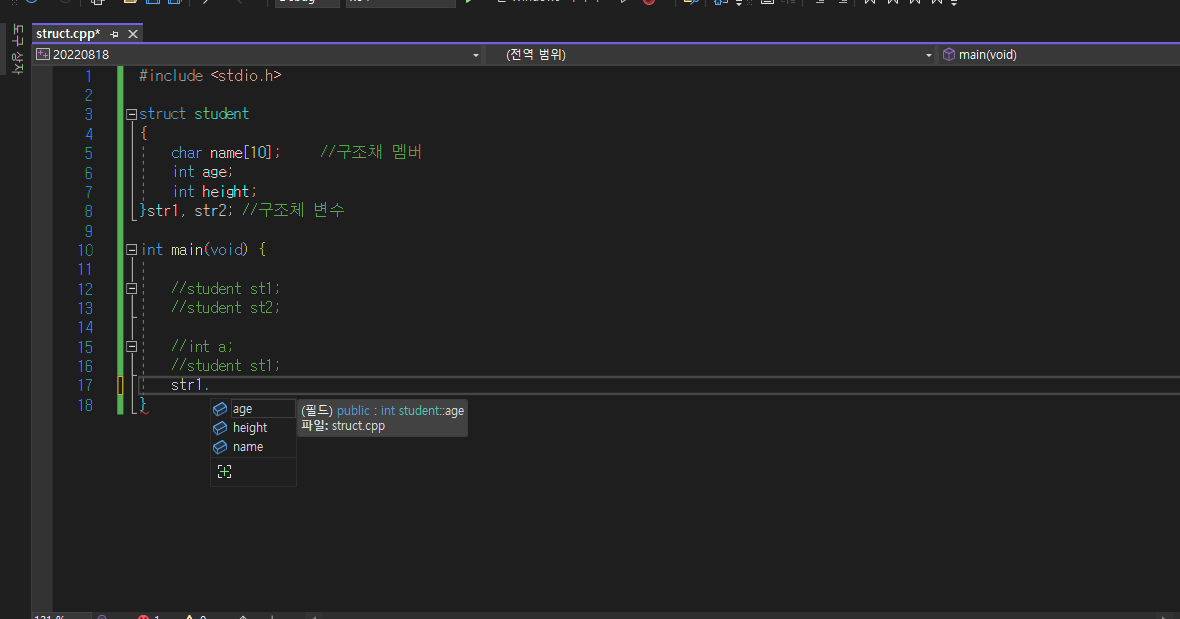The image size is (1180, 619).
Task: Click the word student on line 3
Action: (x=221, y=114)
